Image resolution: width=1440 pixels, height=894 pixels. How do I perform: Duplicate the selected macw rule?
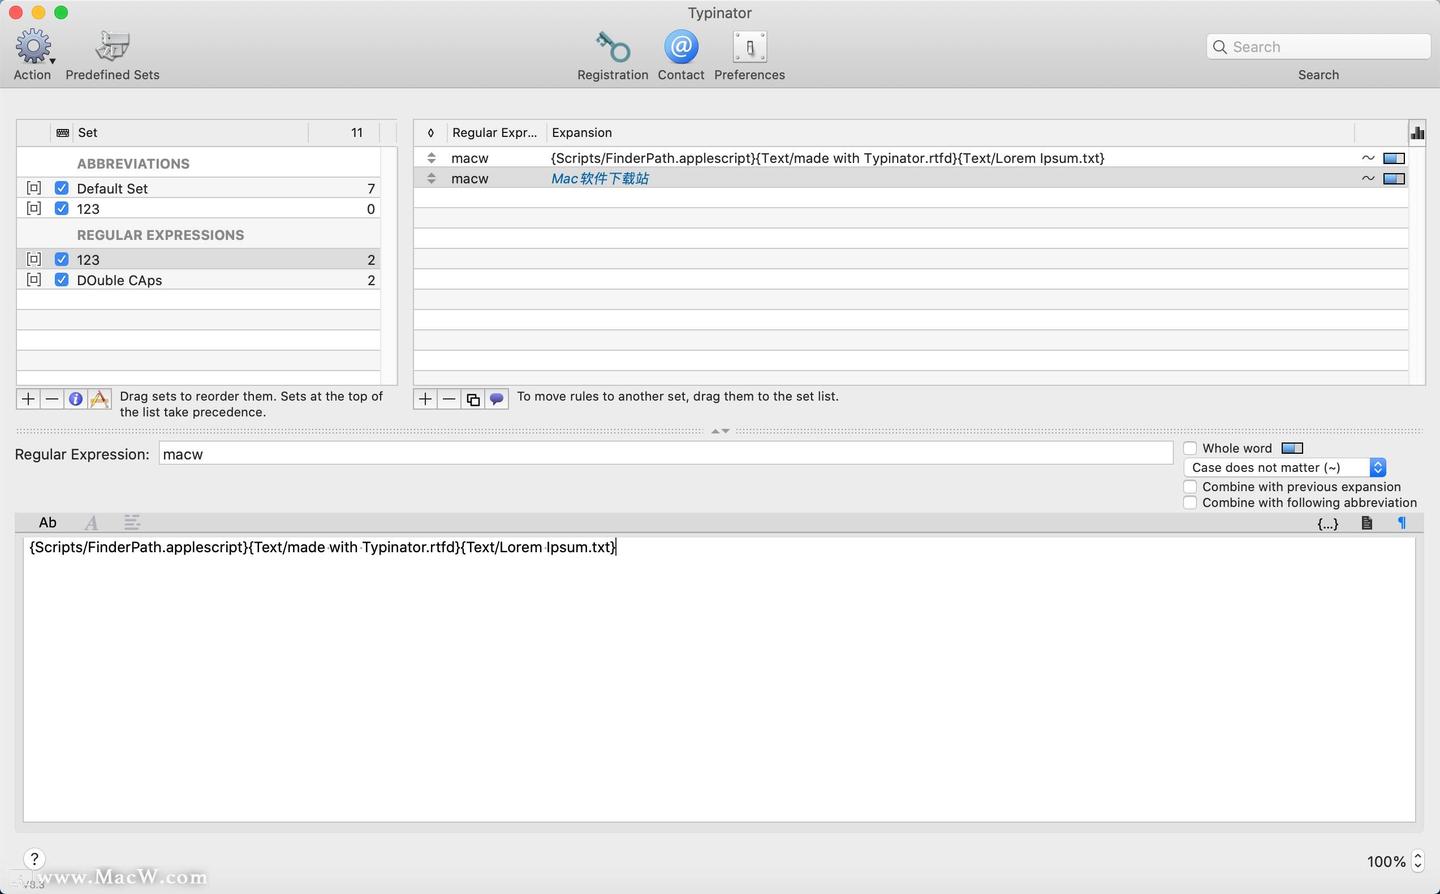473,398
